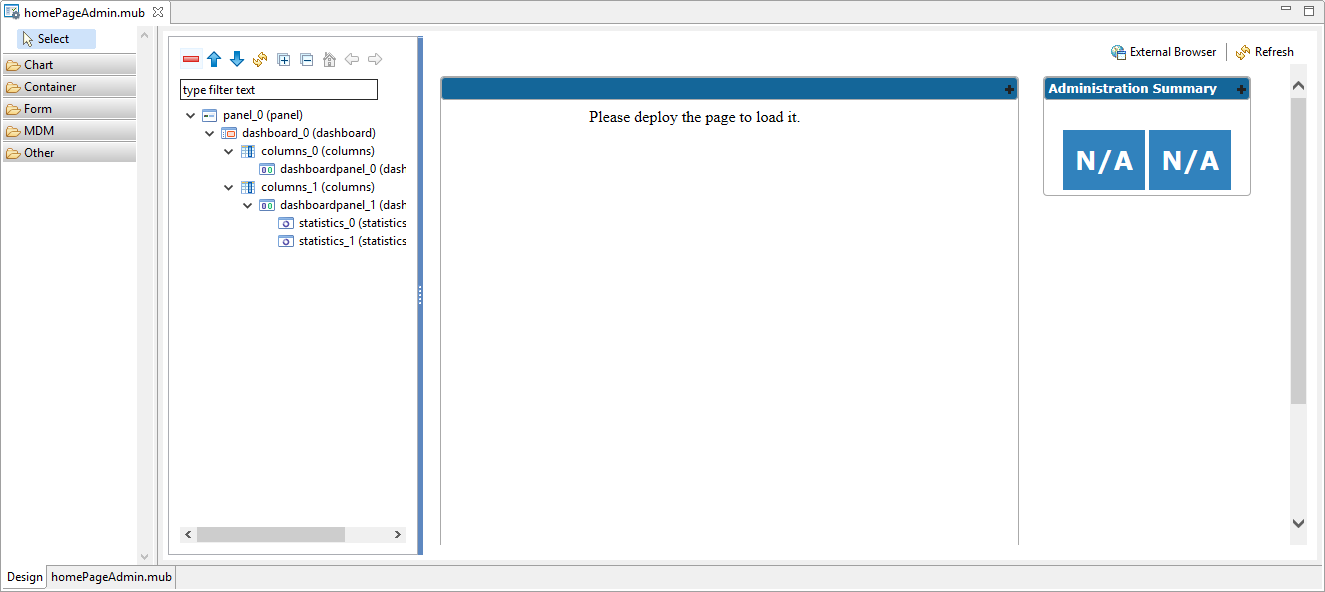Viewport: 1325px width, 592px height.
Task: Collapse all tree nodes with the minus icon
Action: [307, 59]
